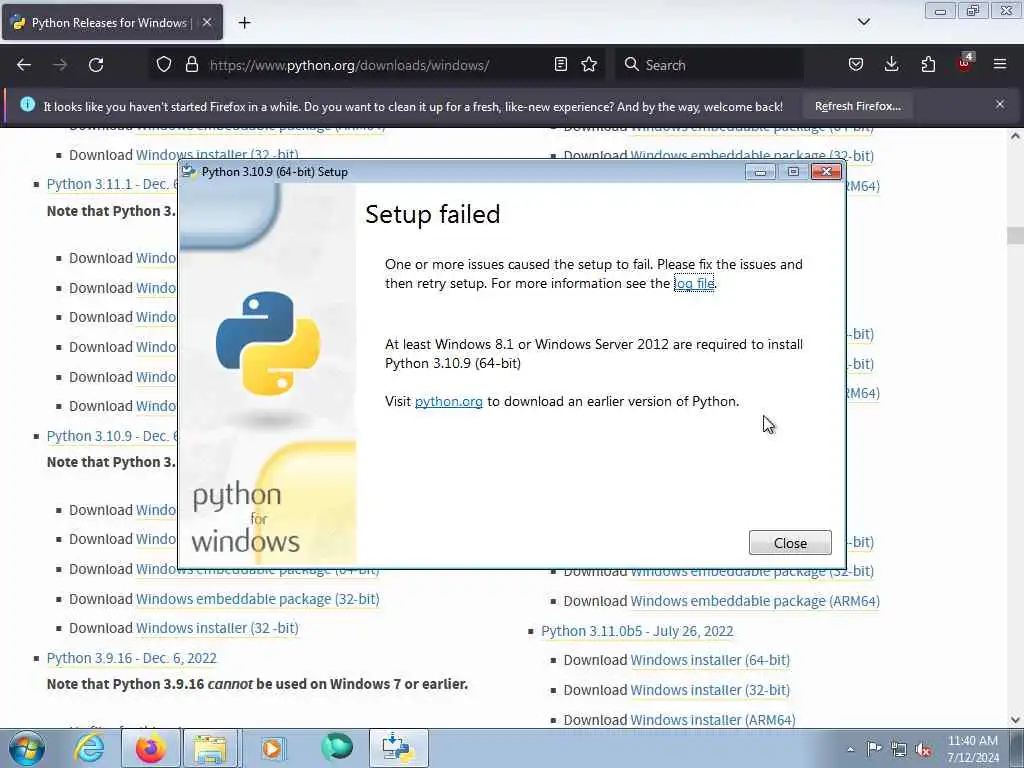The height and width of the screenshot is (768, 1024).
Task: Click the Search box in toolbar
Action: click(x=709, y=65)
